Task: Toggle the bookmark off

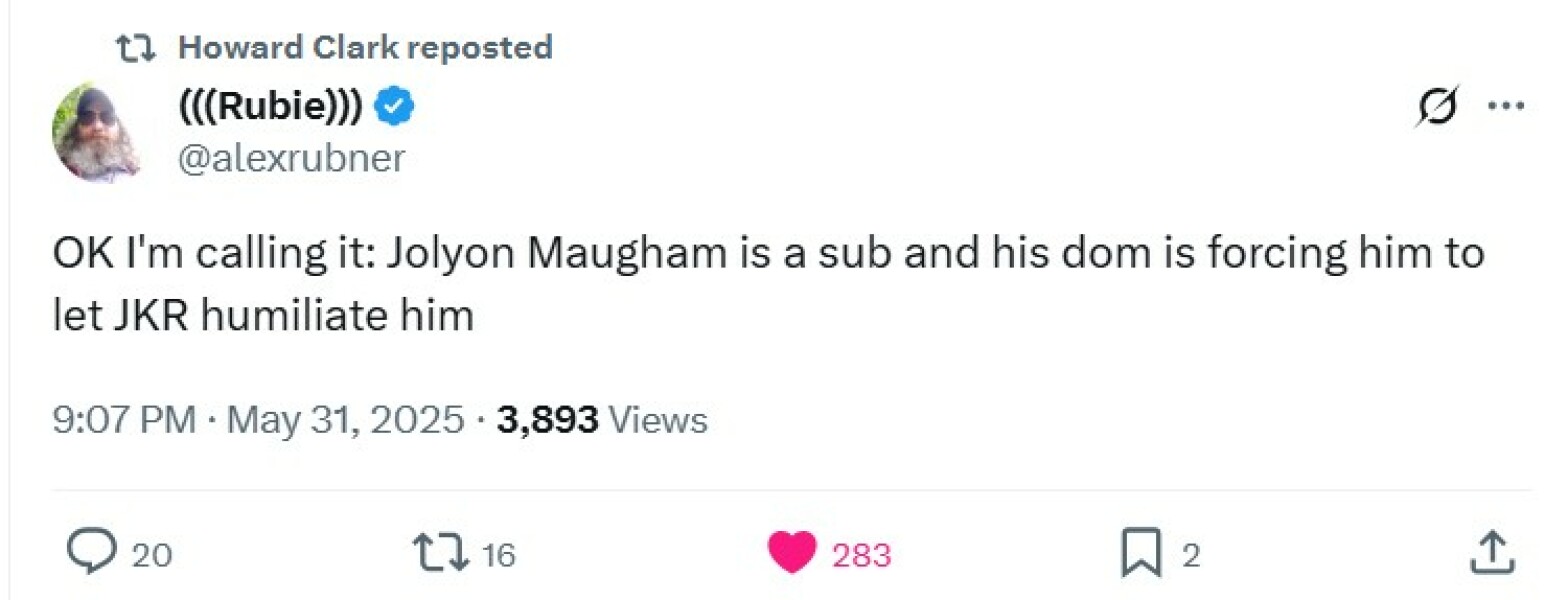Action: (x=1143, y=552)
